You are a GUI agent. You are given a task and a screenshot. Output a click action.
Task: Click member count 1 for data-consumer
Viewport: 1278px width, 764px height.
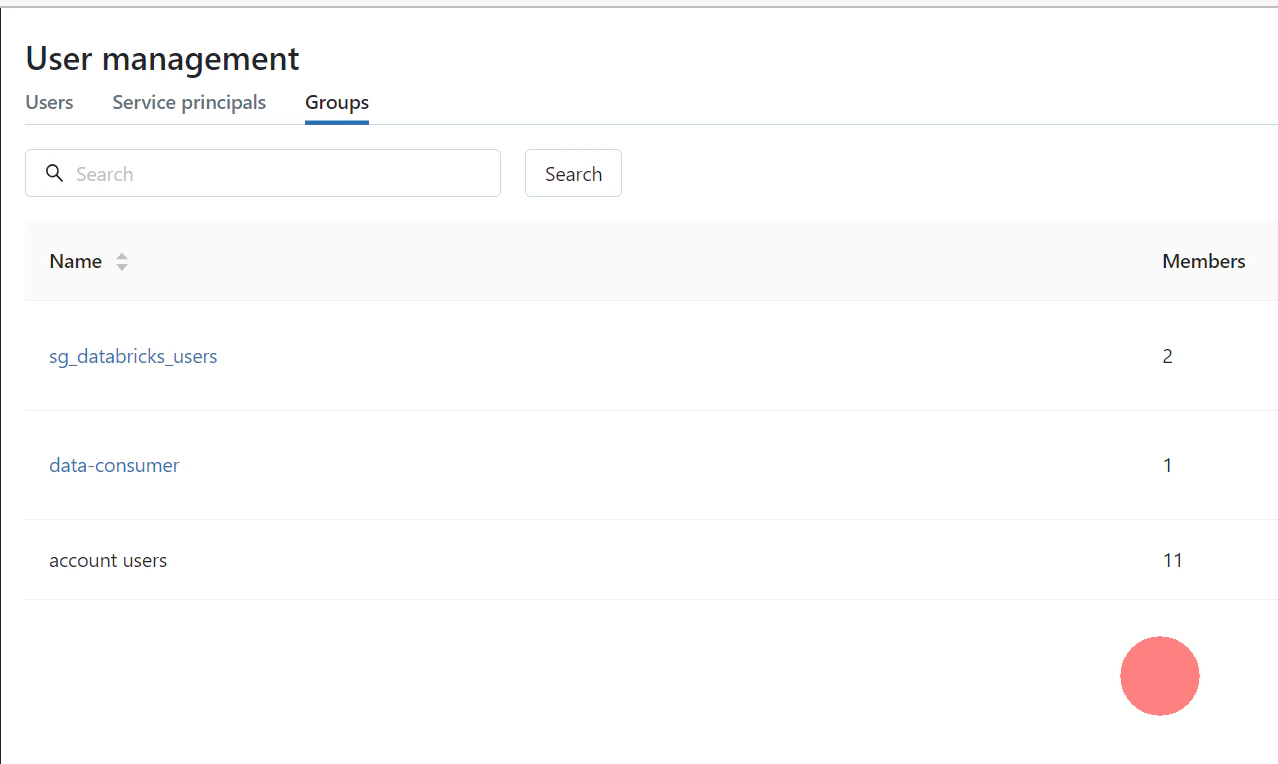point(1167,465)
